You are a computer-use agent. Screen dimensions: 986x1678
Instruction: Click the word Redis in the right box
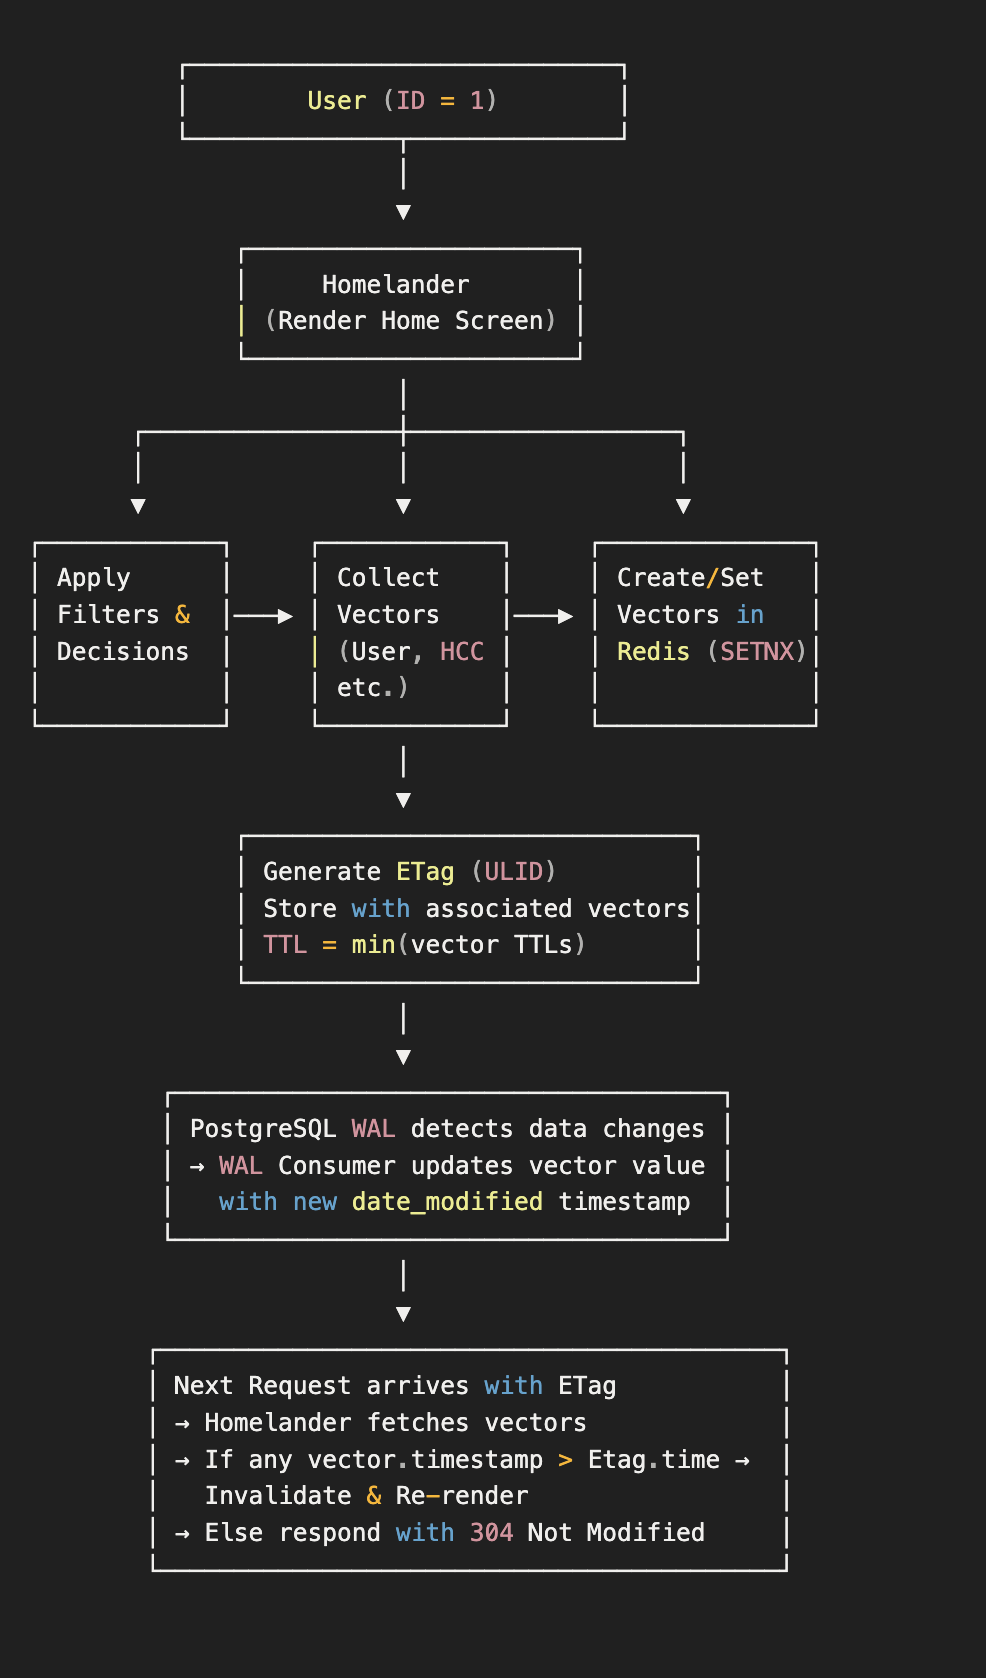pos(653,652)
